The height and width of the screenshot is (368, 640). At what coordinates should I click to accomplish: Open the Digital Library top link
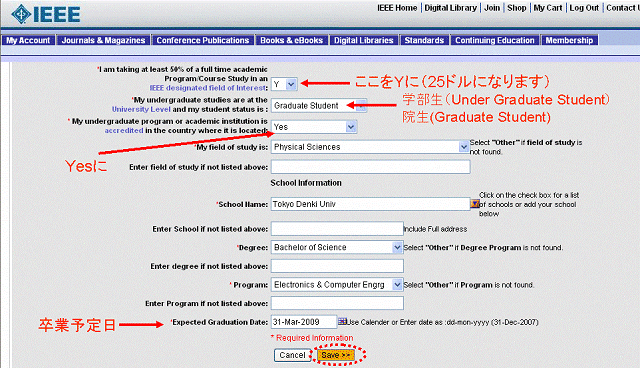[x=451, y=8]
